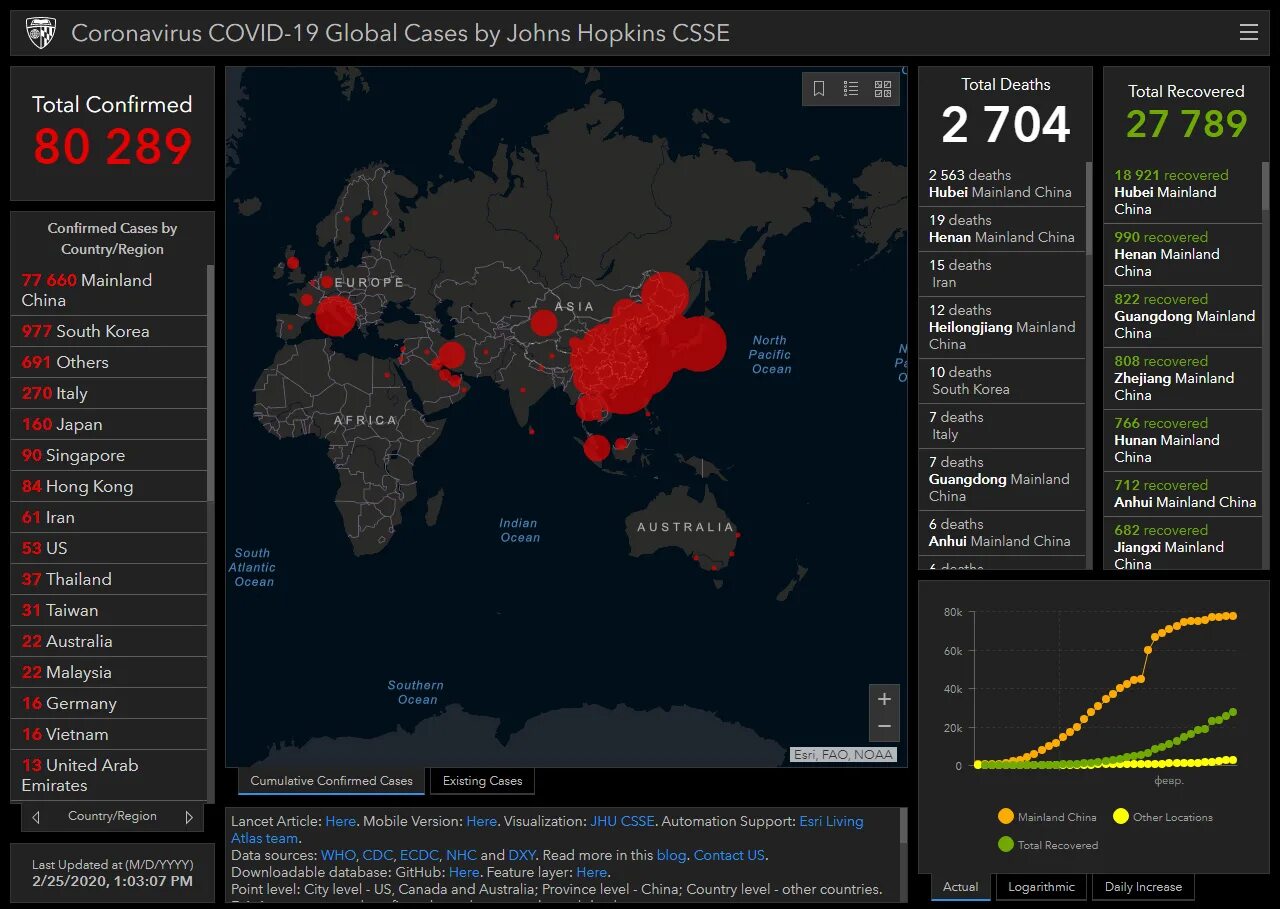
Task: Select 90 Singapore row
Action: [109, 455]
